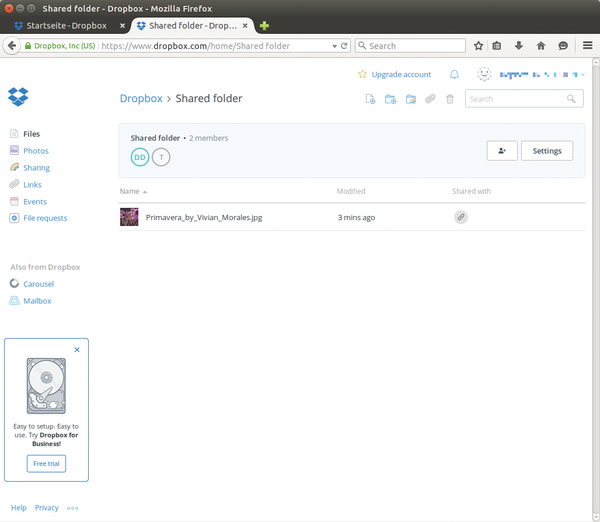The width and height of the screenshot is (600, 522).
Task: Click the Dropbox search magnifier icon
Action: click(571, 99)
